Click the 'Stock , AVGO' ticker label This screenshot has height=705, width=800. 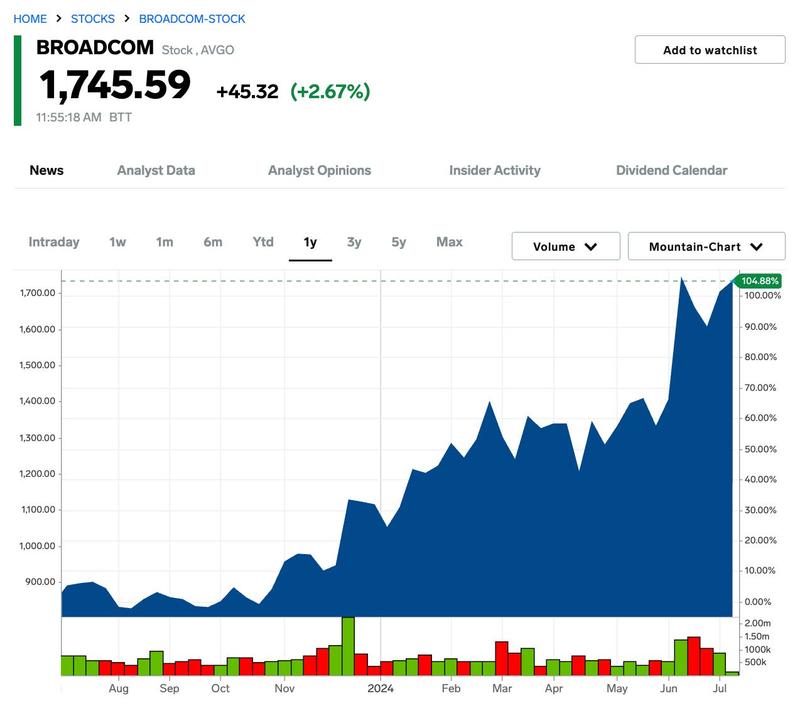point(198,50)
